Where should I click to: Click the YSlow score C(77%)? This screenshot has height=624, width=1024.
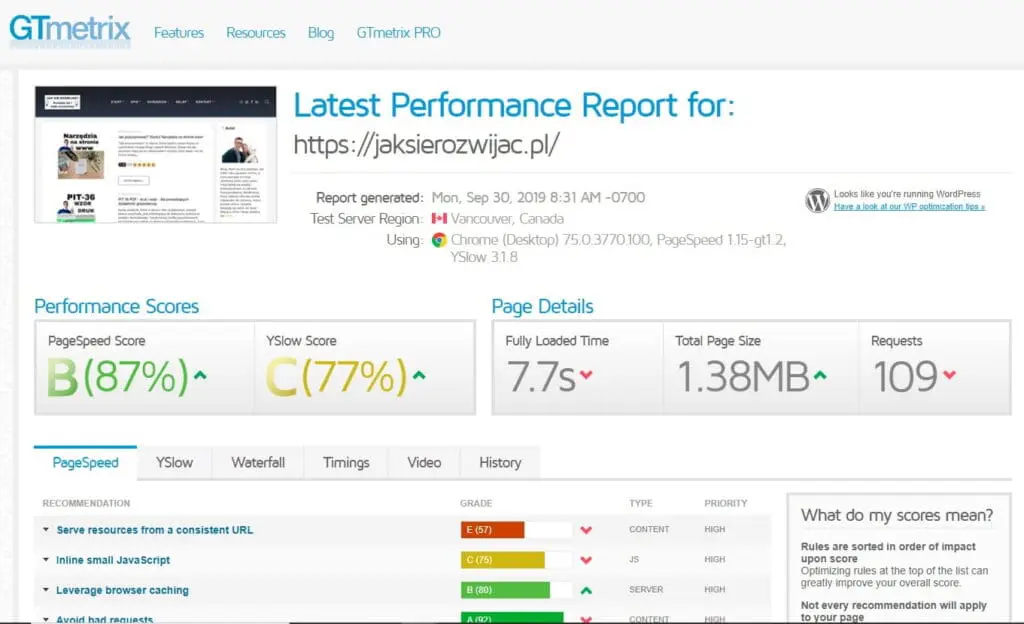336,377
